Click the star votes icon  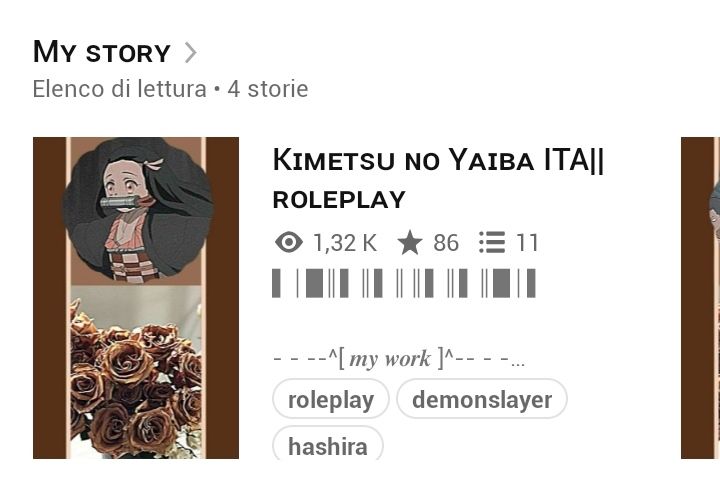click(x=410, y=242)
